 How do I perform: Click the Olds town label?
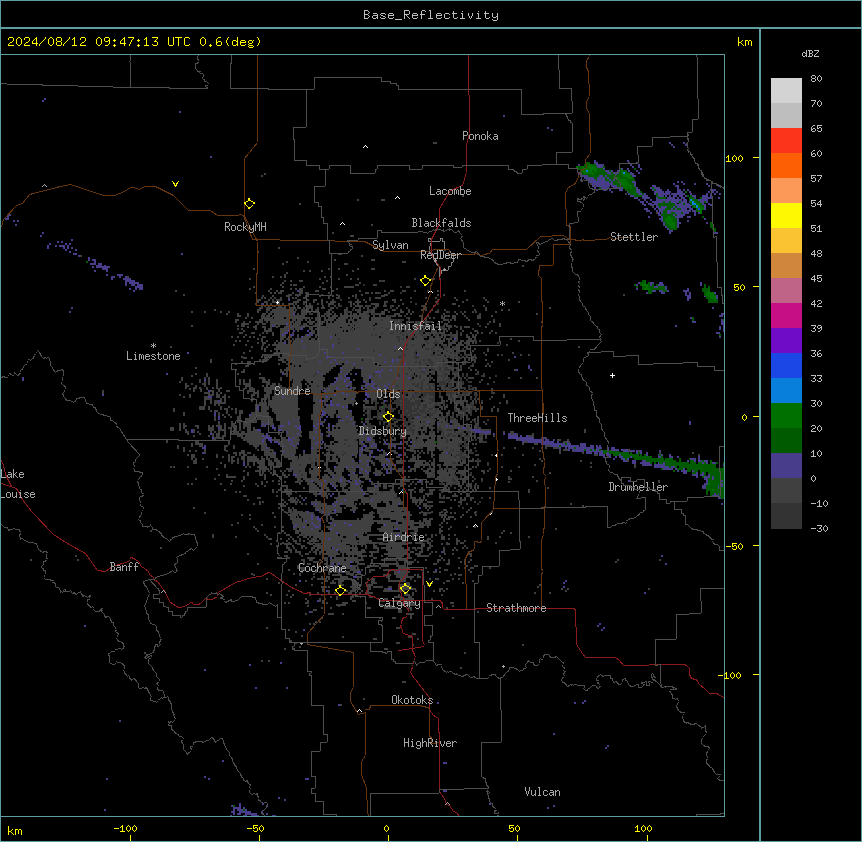(x=388, y=394)
